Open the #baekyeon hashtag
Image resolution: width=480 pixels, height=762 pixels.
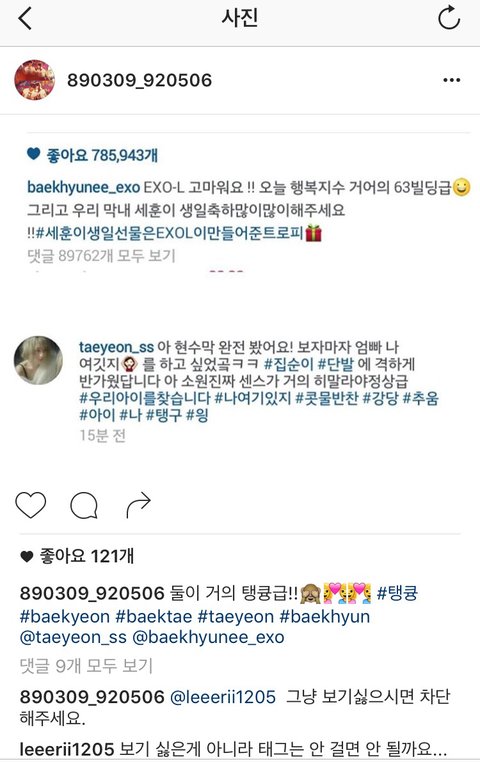(x=65, y=616)
